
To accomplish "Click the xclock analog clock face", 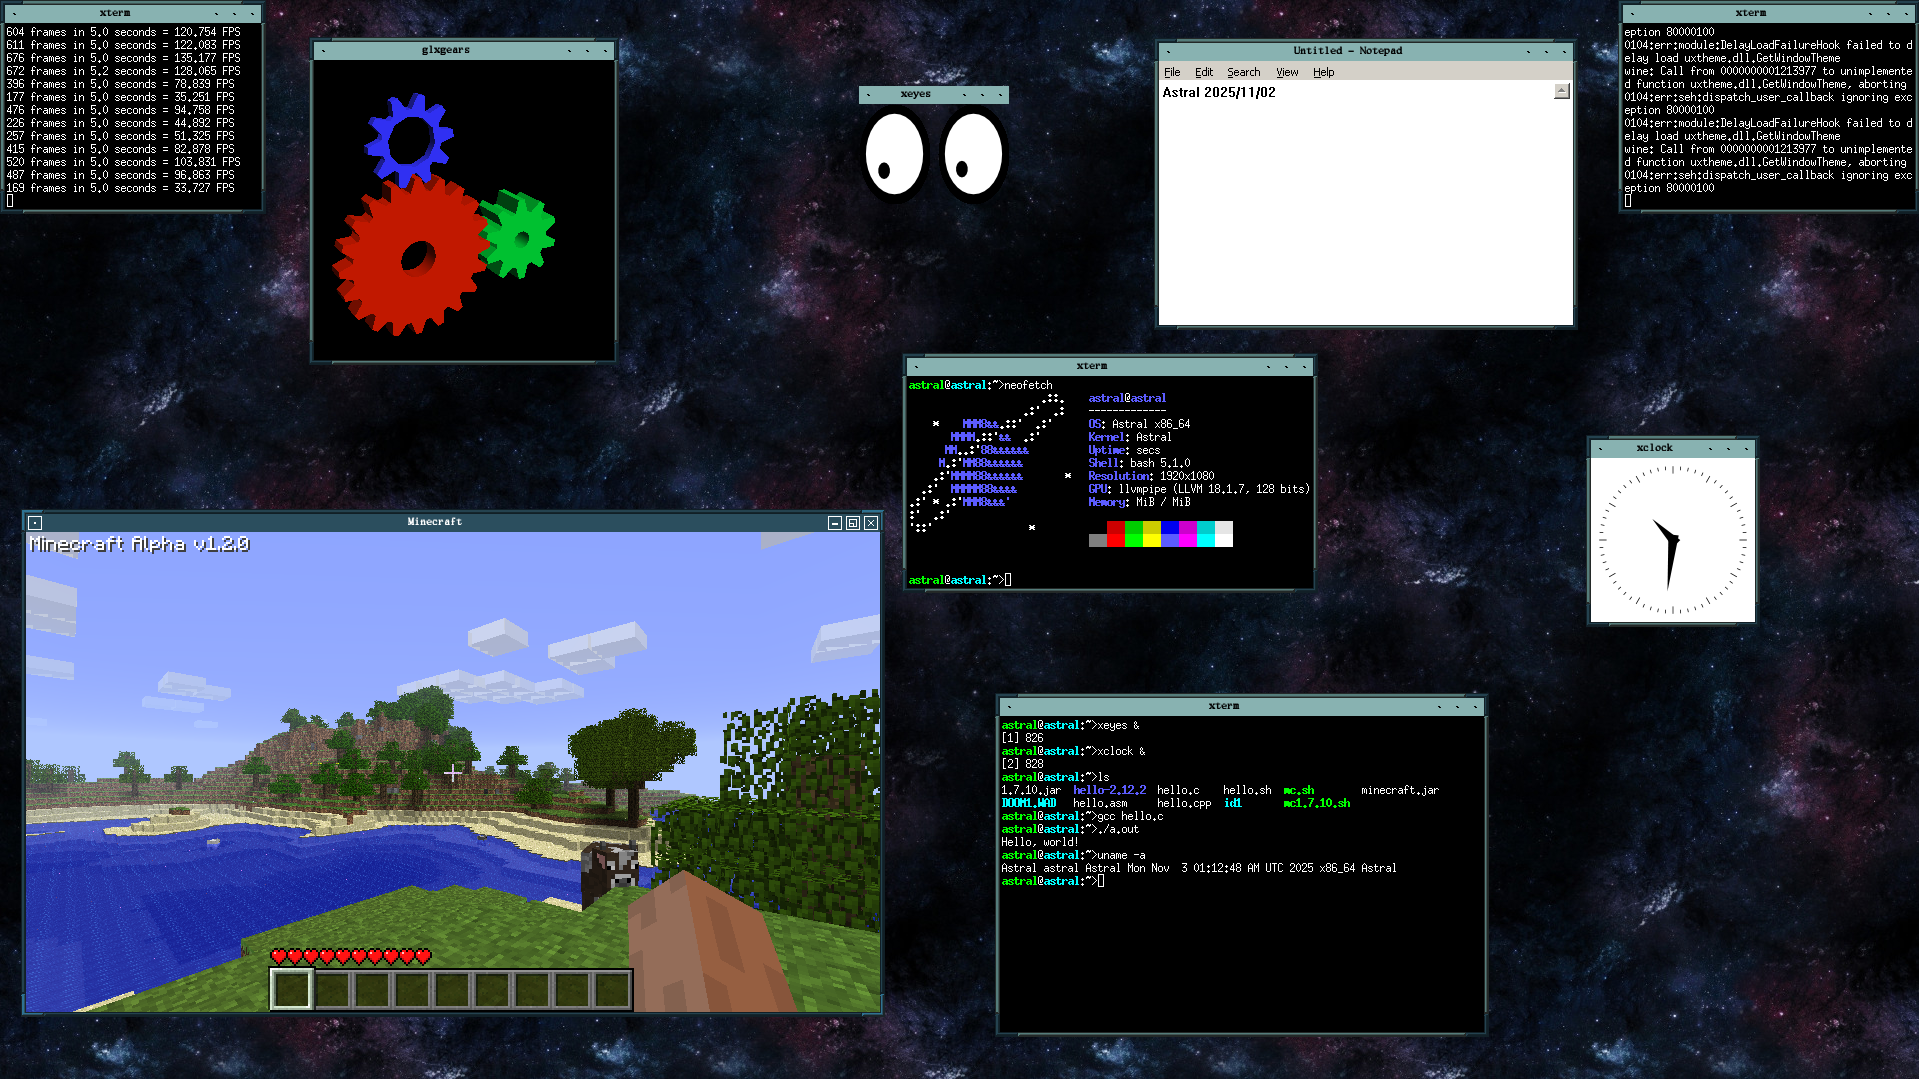I will coord(1672,540).
